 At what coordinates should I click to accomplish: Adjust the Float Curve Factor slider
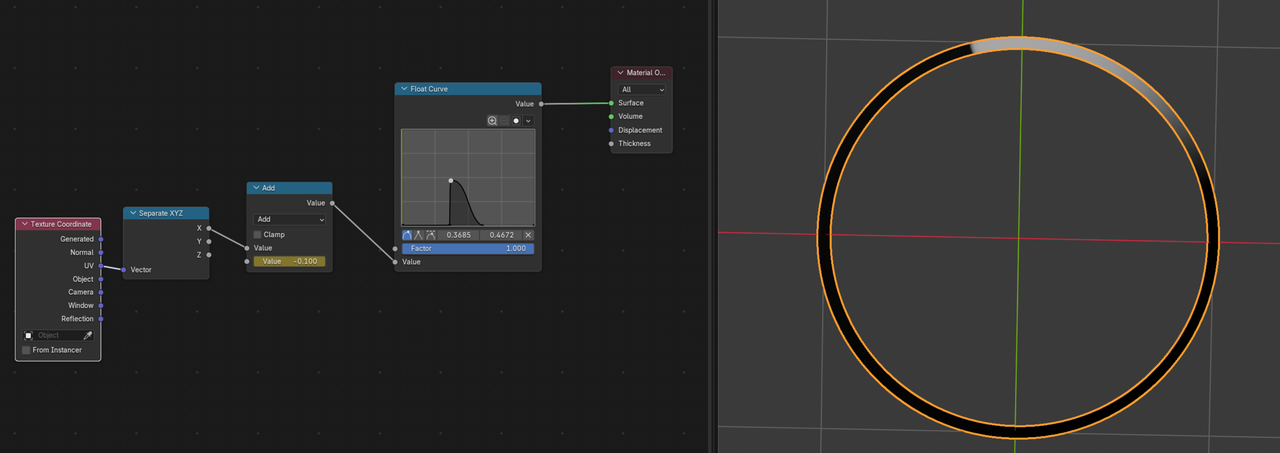coord(468,248)
